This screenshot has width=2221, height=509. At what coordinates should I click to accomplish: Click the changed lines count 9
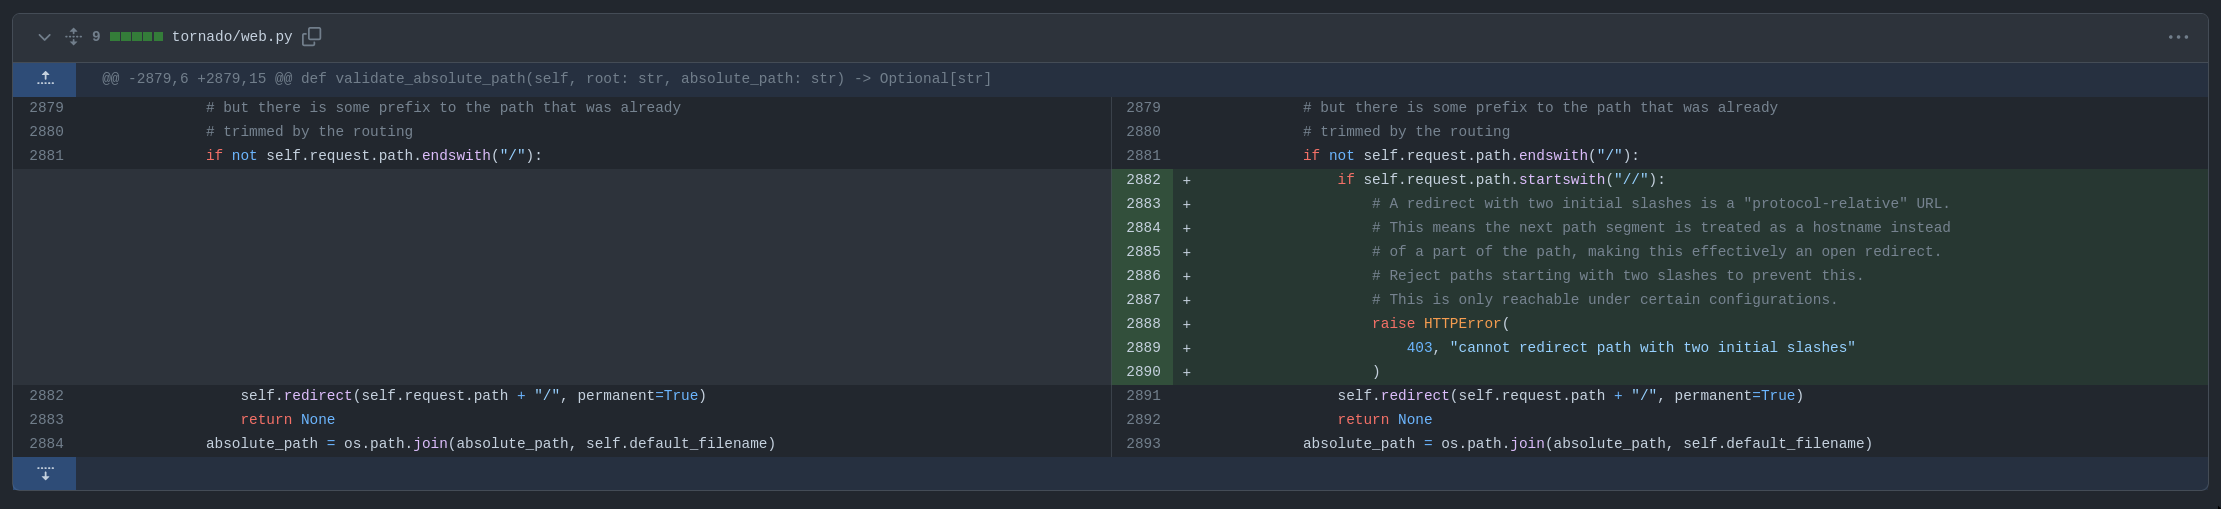click(x=96, y=37)
